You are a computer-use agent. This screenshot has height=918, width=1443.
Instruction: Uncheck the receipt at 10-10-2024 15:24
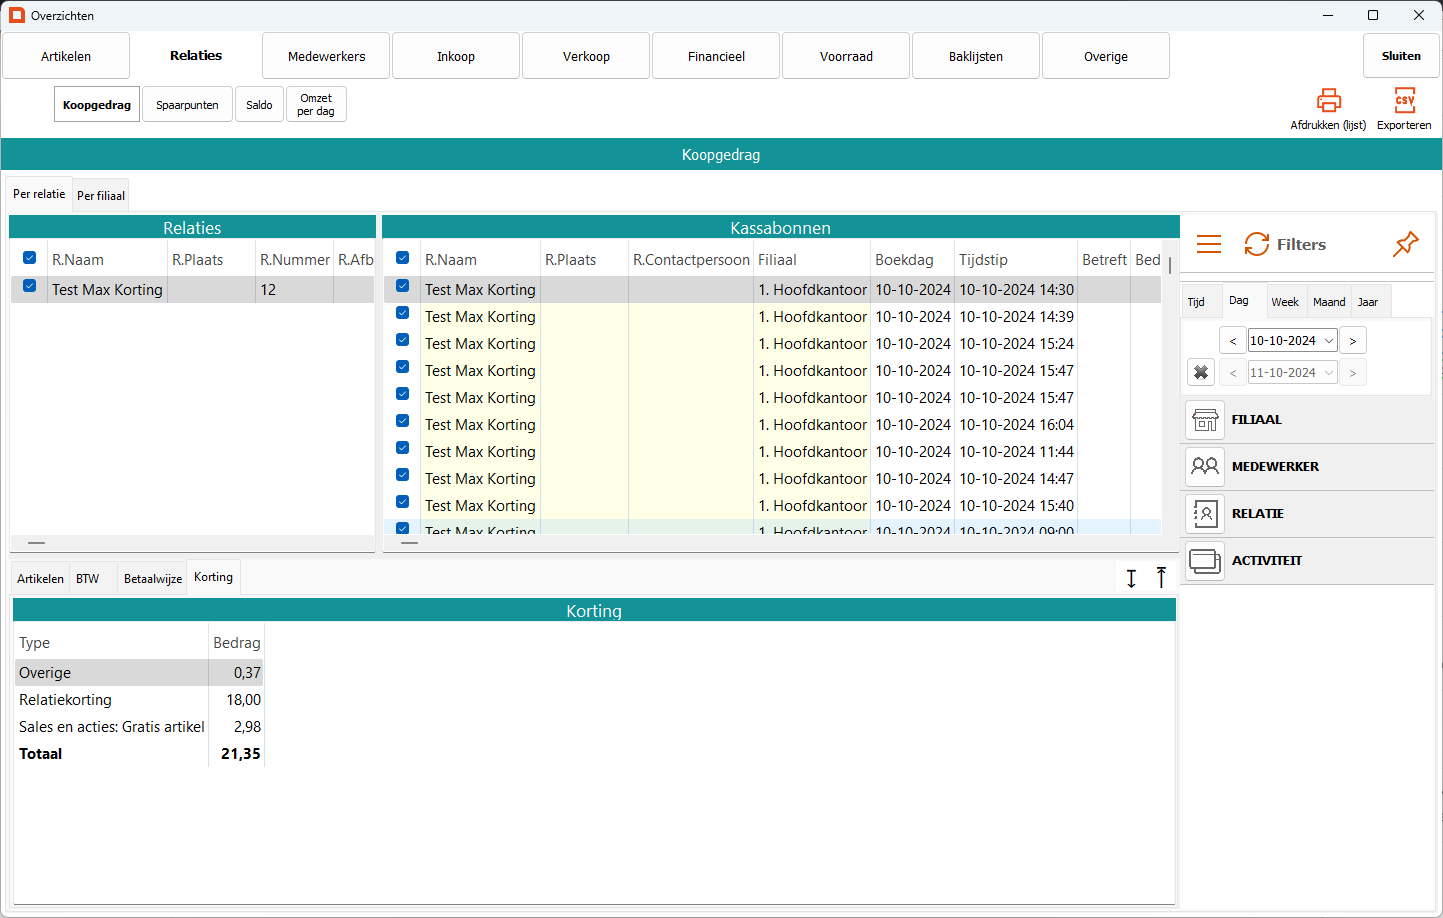click(403, 340)
